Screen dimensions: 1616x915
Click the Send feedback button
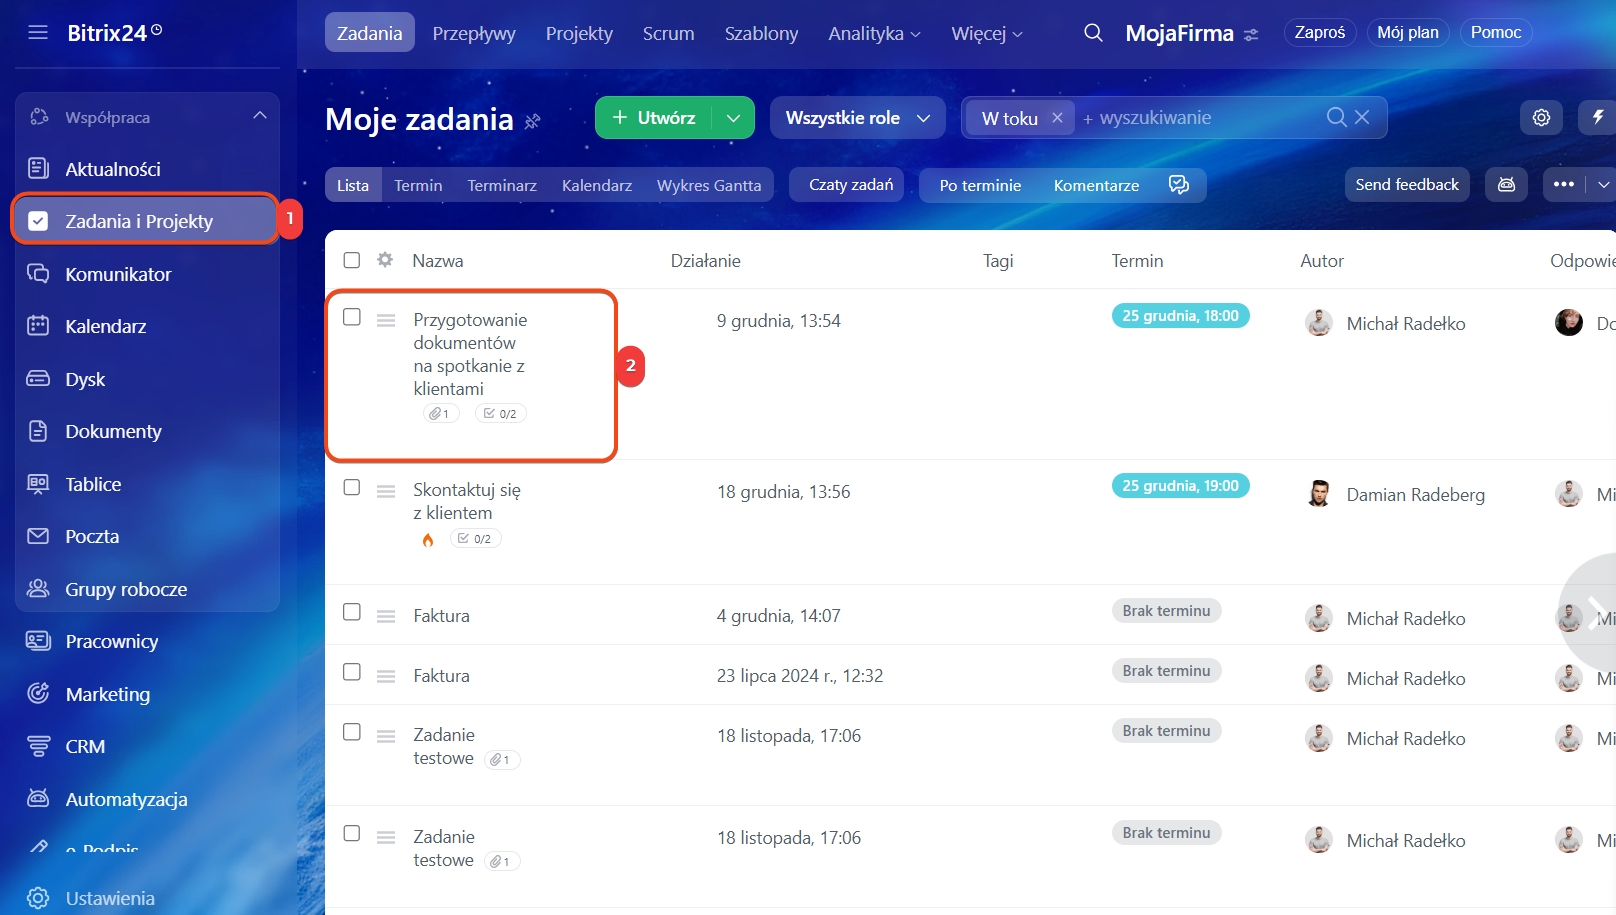pyautogui.click(x=1406, y=185)
